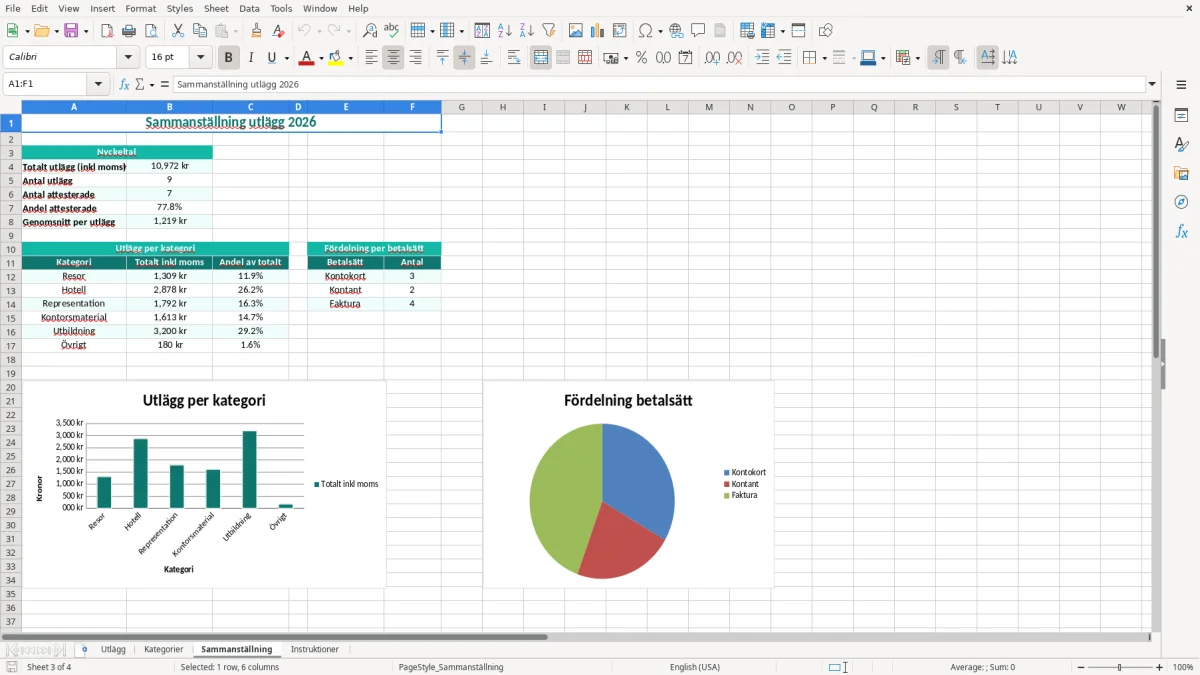Viewport: 1200px width, 675px height.
Task: Switch to the Instruktioner sheet tab
Action: [x=315, y=649]
